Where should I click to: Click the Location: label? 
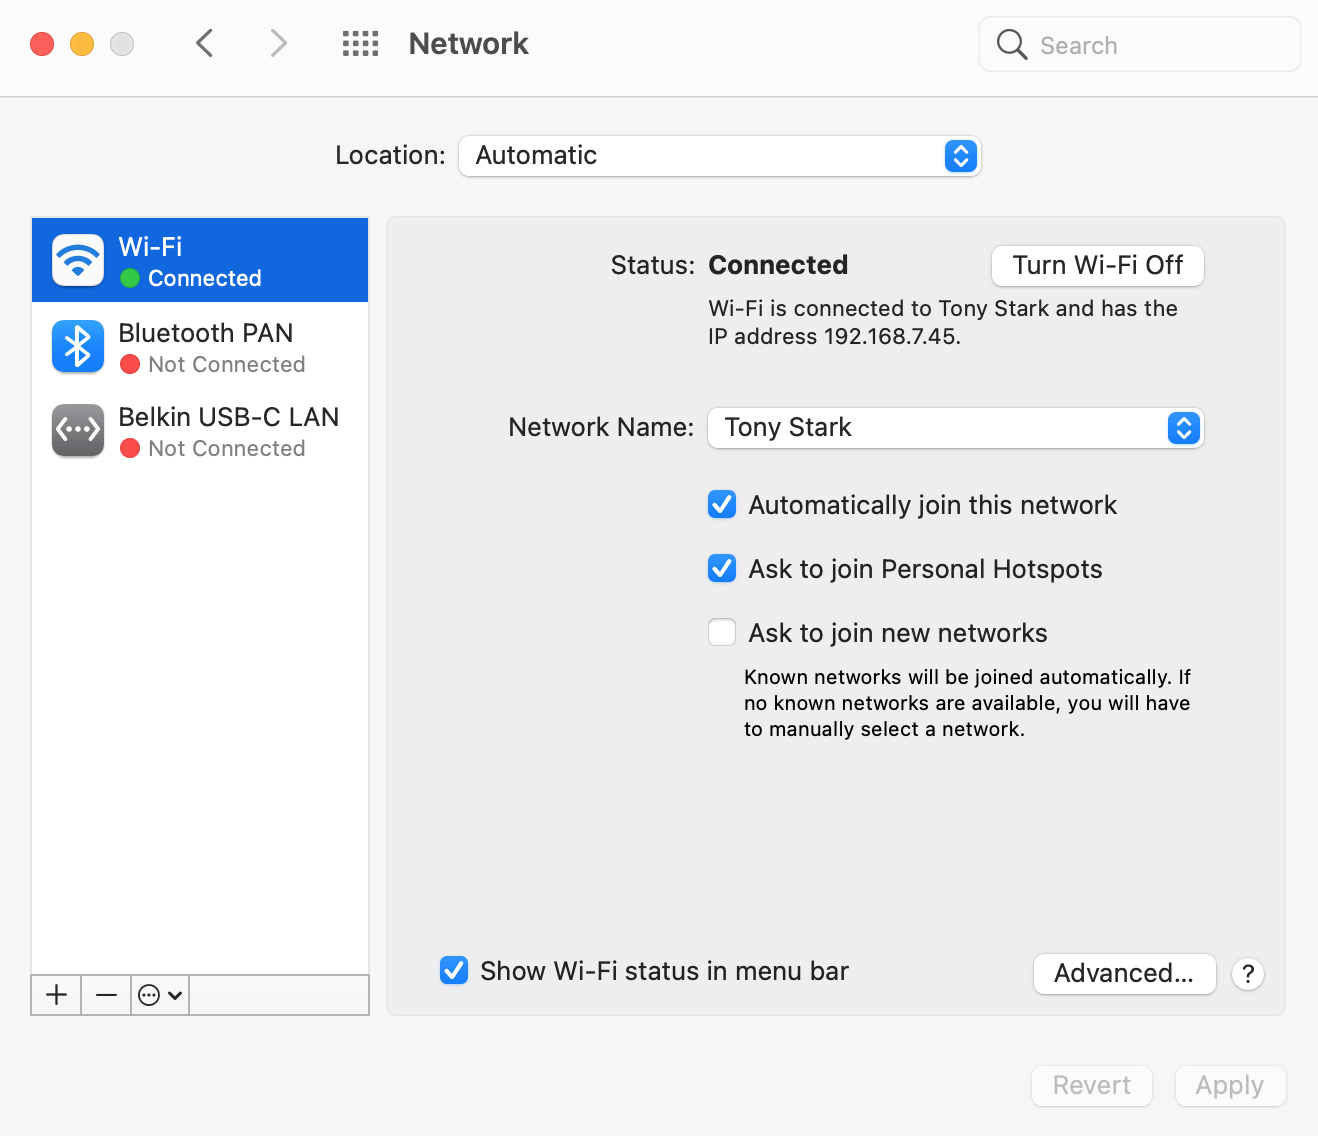click(x=390, y=156)
